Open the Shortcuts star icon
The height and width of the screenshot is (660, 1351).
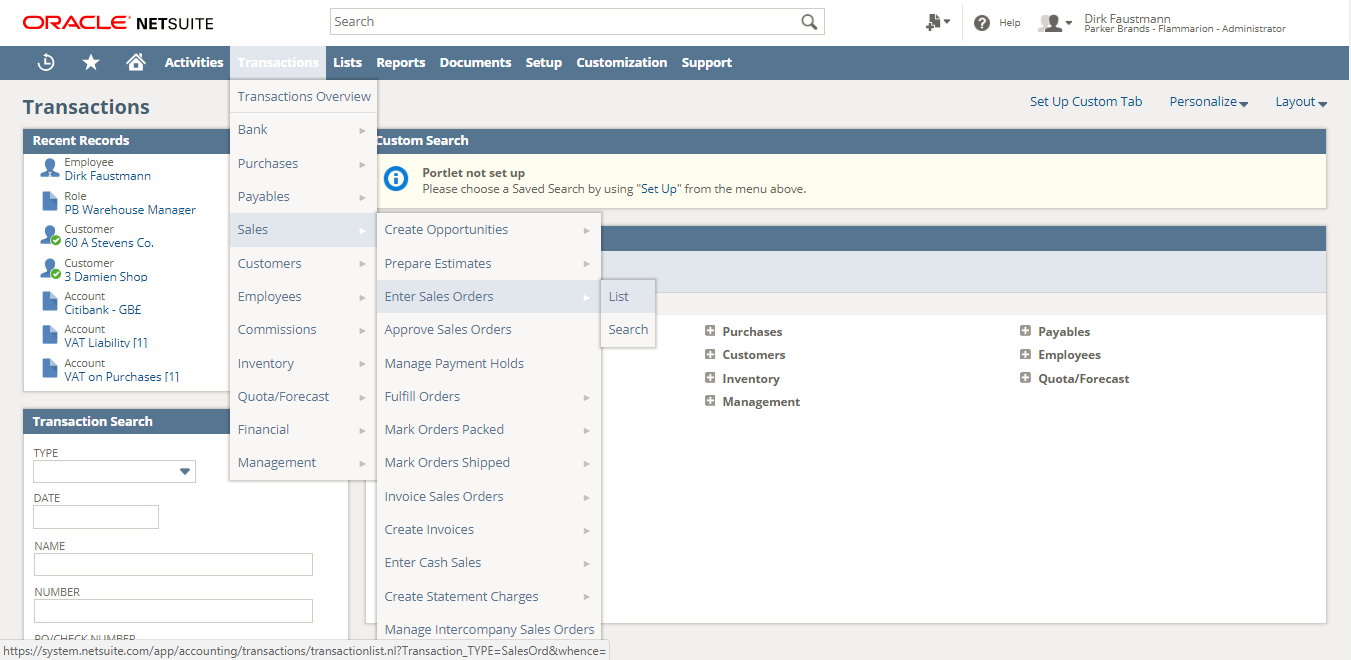91,62
